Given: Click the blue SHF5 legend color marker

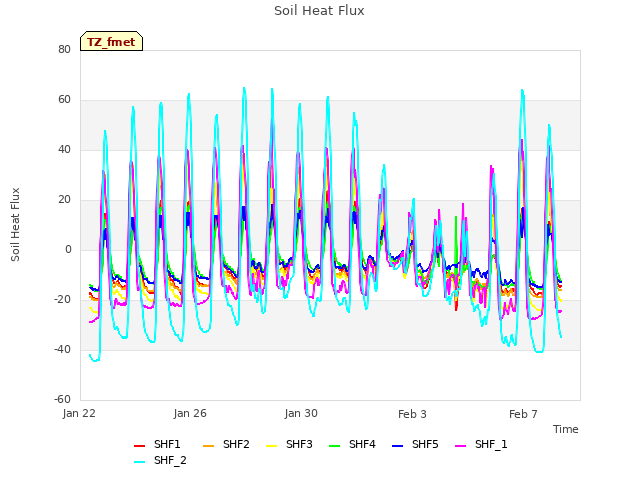Looking at the screenshot, I should (398, 446).
